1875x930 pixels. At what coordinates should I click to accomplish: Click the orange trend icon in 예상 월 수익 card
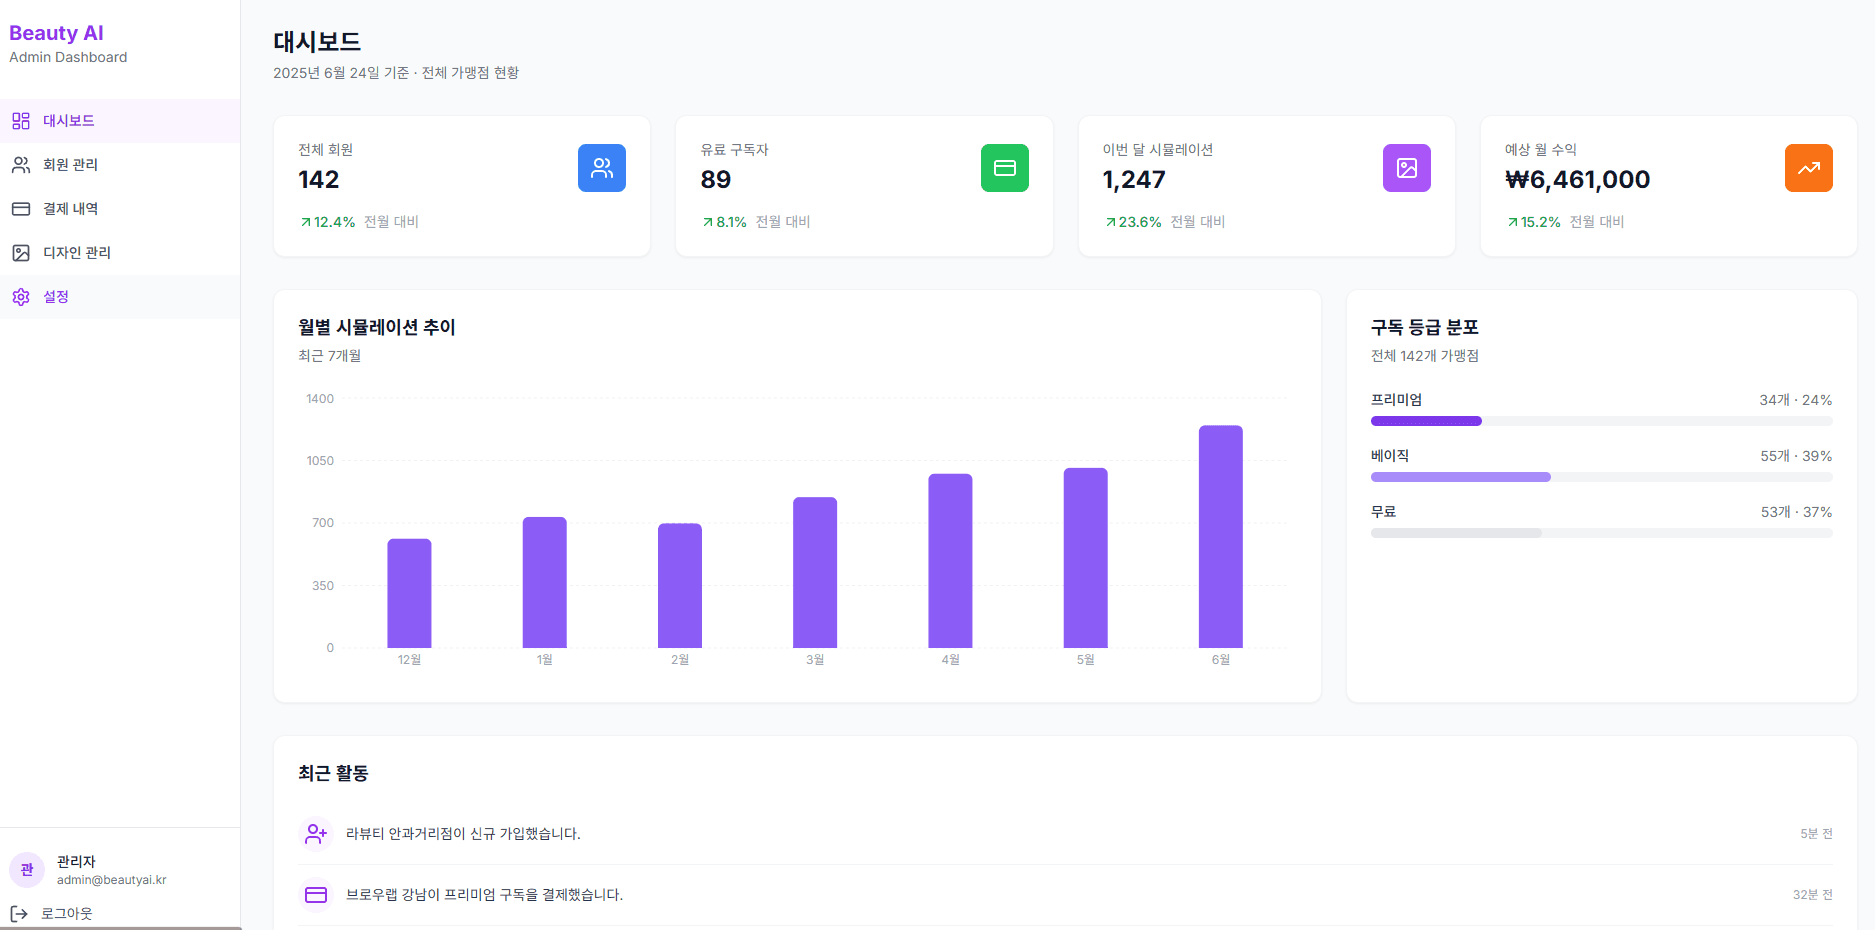(1809, 168)
